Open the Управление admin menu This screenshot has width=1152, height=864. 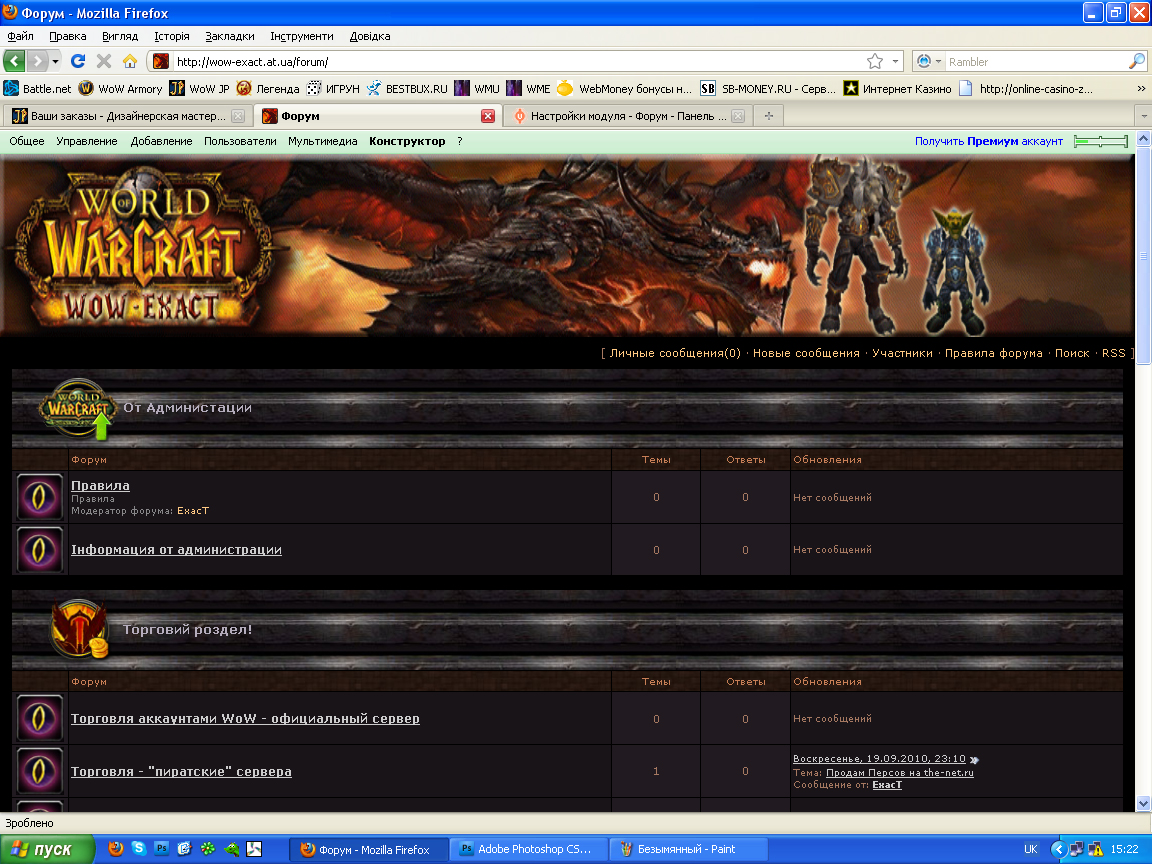[x=87, y=141]
